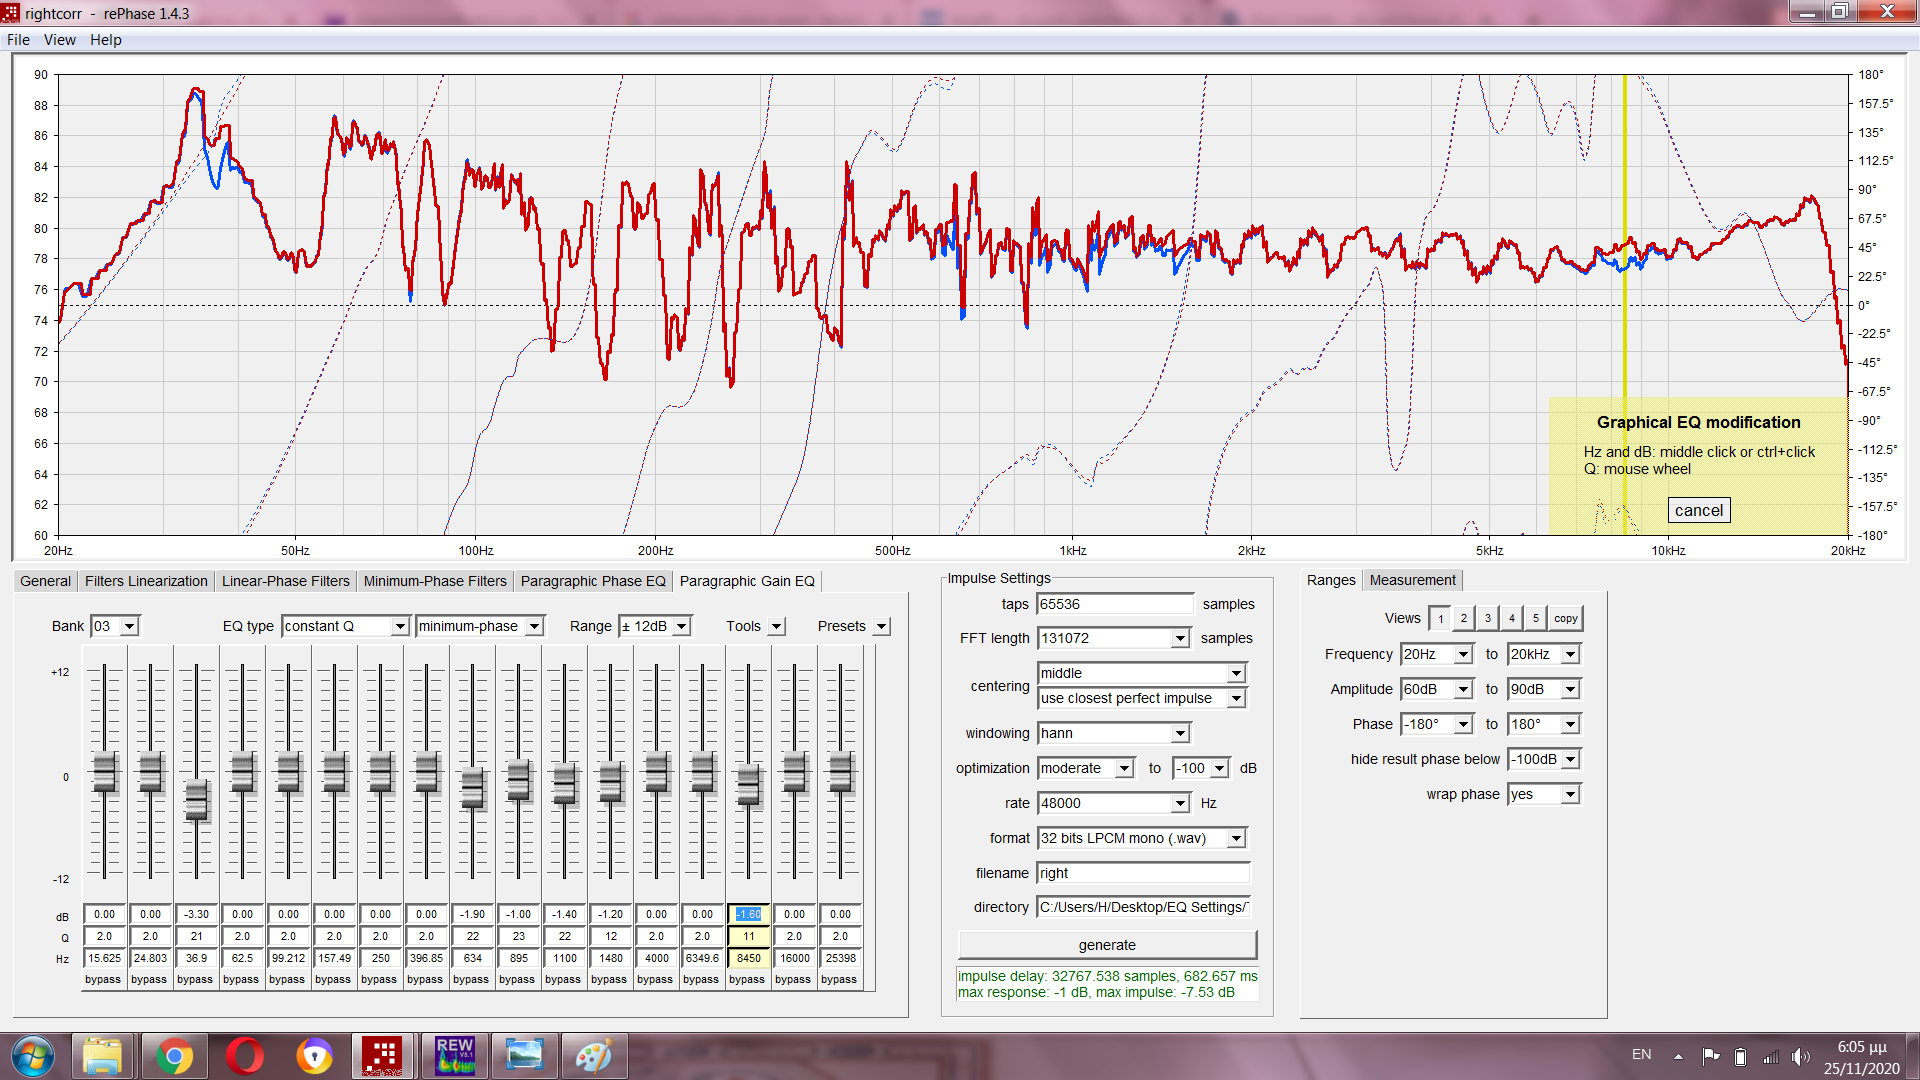
Task: Open the View menu
Action: pyautogui.click(x=59, y=40)
